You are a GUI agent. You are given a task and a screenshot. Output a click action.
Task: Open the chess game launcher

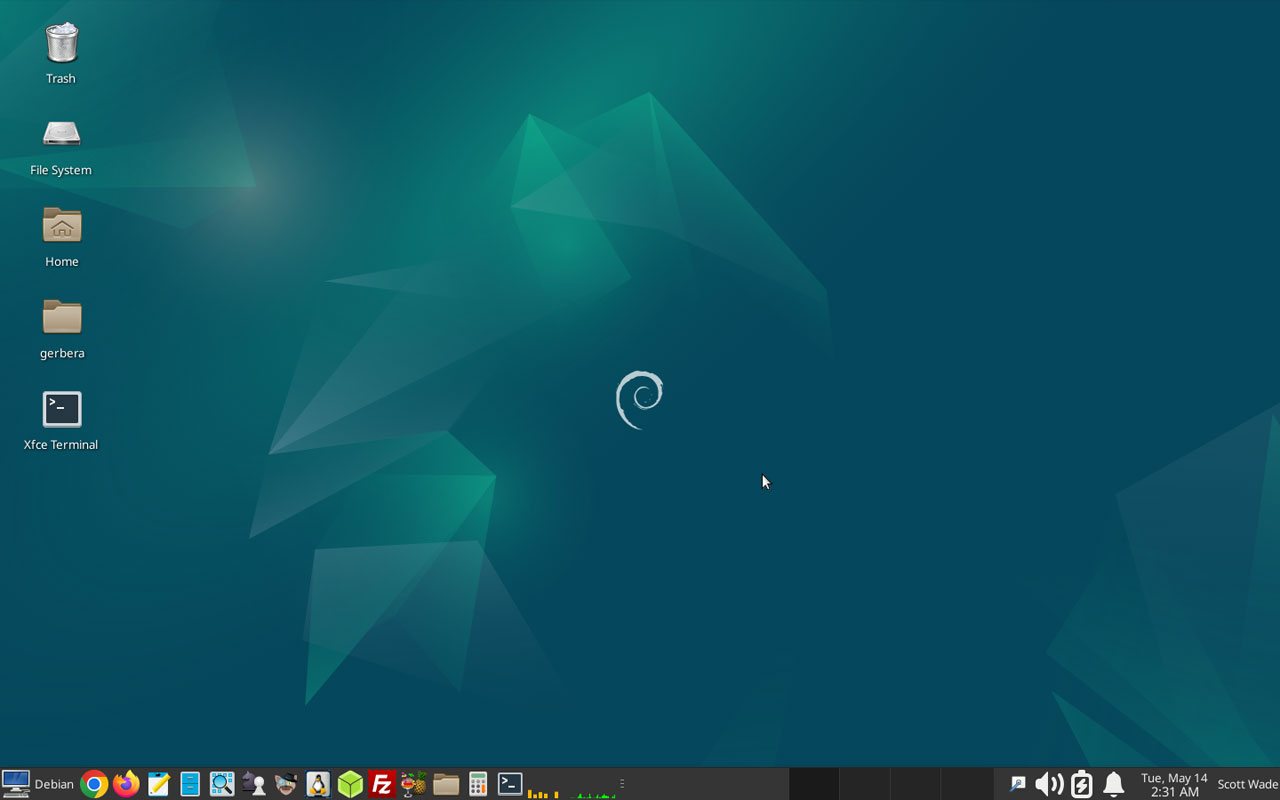254,785
